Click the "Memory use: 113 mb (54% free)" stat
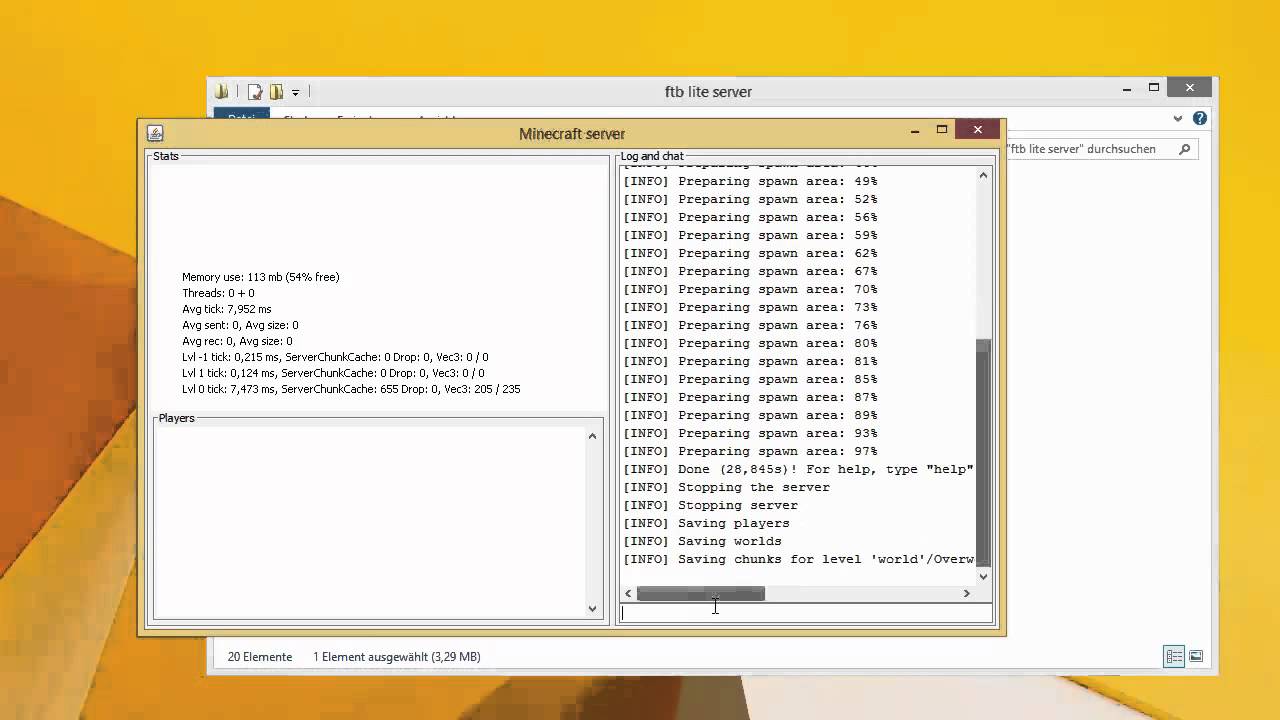Viewport: 1280px width, 720px height. [x=261, y=277]
